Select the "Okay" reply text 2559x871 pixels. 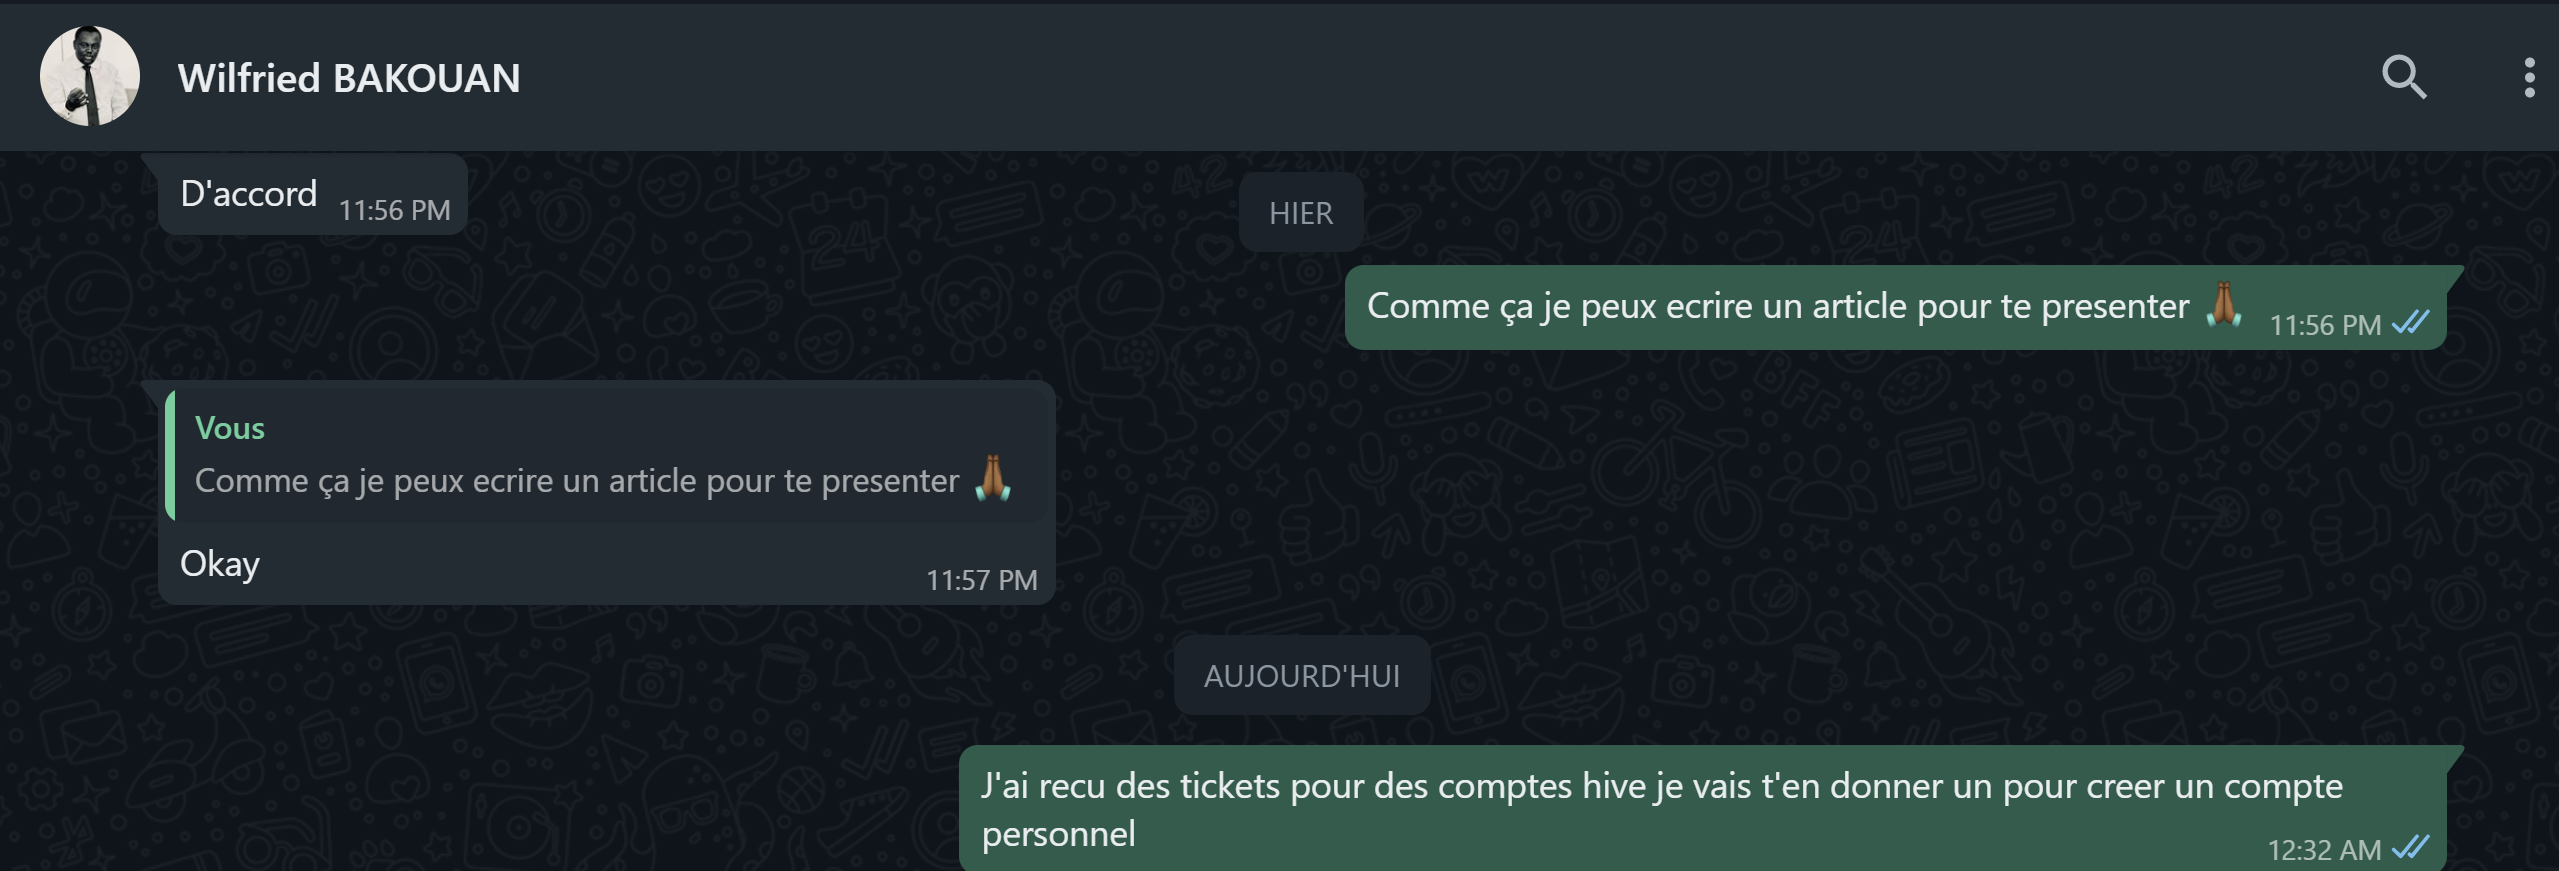pos(220,564)
